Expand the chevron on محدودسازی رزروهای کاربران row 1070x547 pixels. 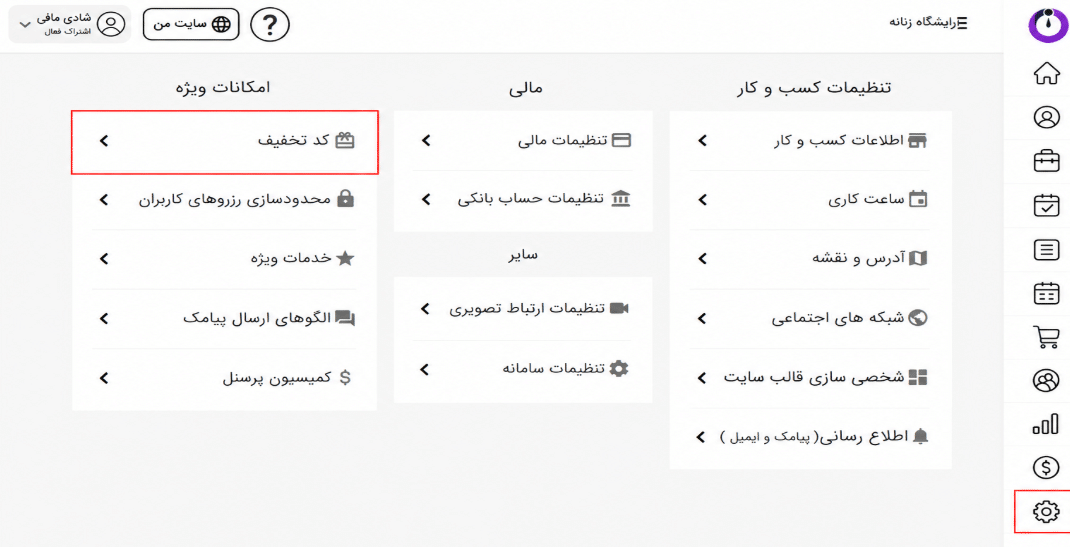[104, 200]
